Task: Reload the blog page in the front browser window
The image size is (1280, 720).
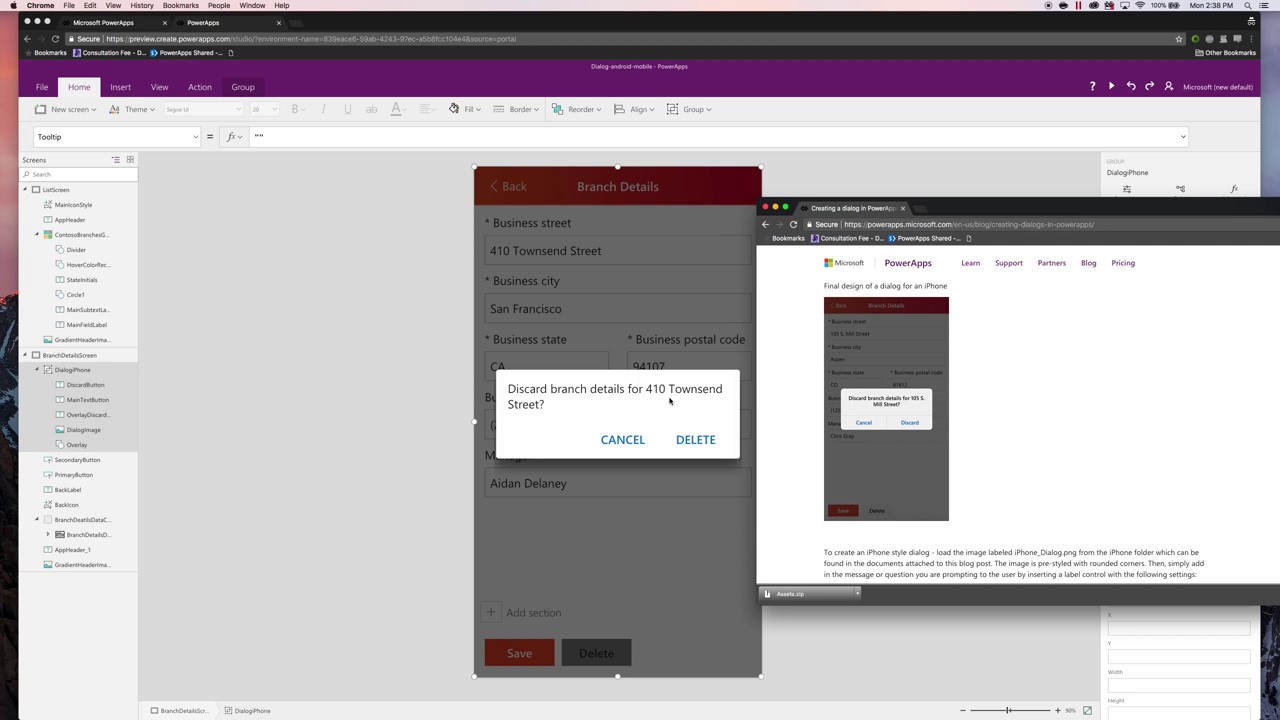Action: click(x=793, y=224)
